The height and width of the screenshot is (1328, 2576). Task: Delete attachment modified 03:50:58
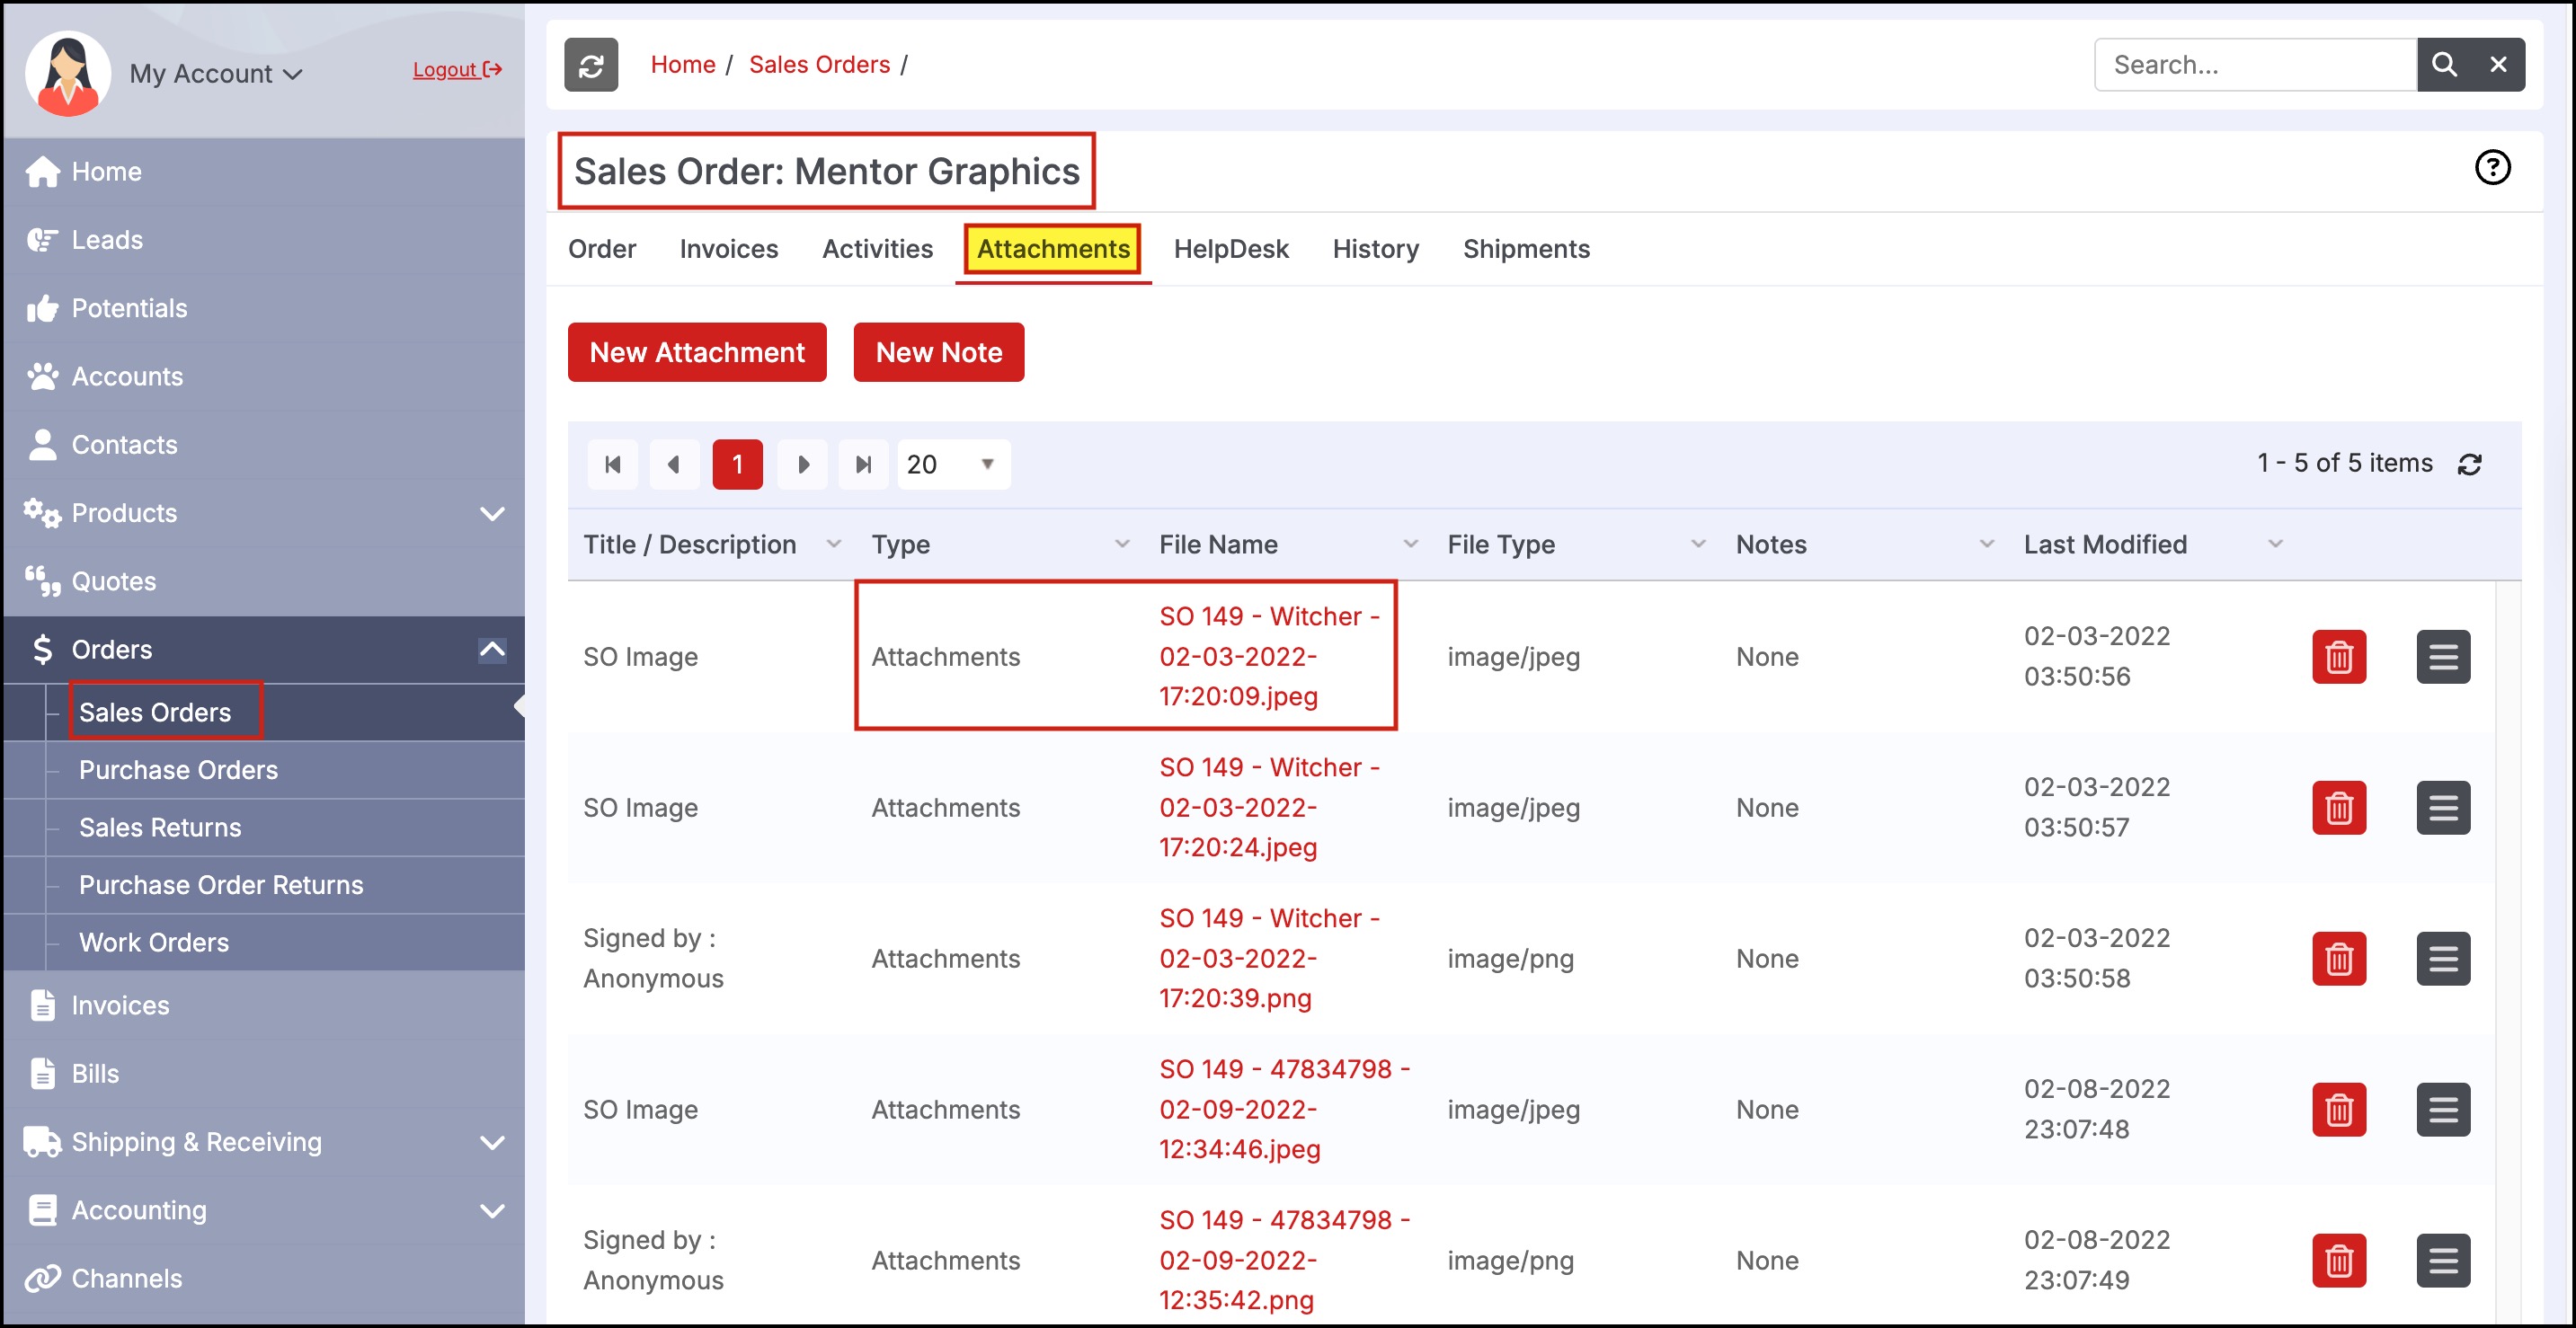tap(2339, 959)
